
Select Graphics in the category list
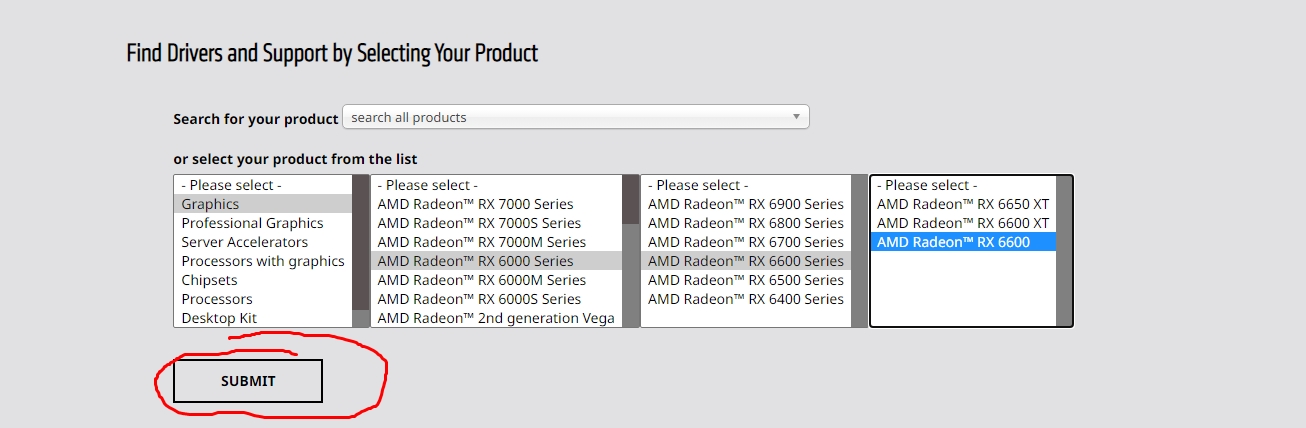tap(210, 204)
